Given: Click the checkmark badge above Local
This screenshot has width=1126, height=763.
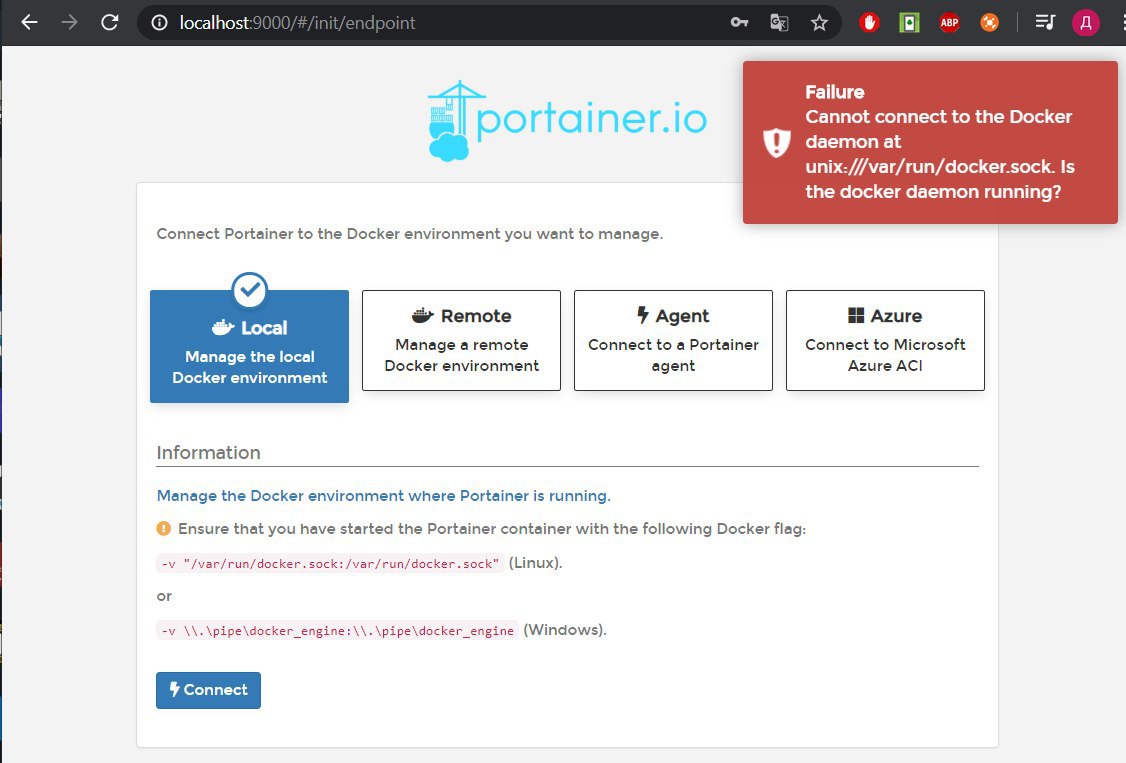Looking at the screenshot, I should [250, 290].
